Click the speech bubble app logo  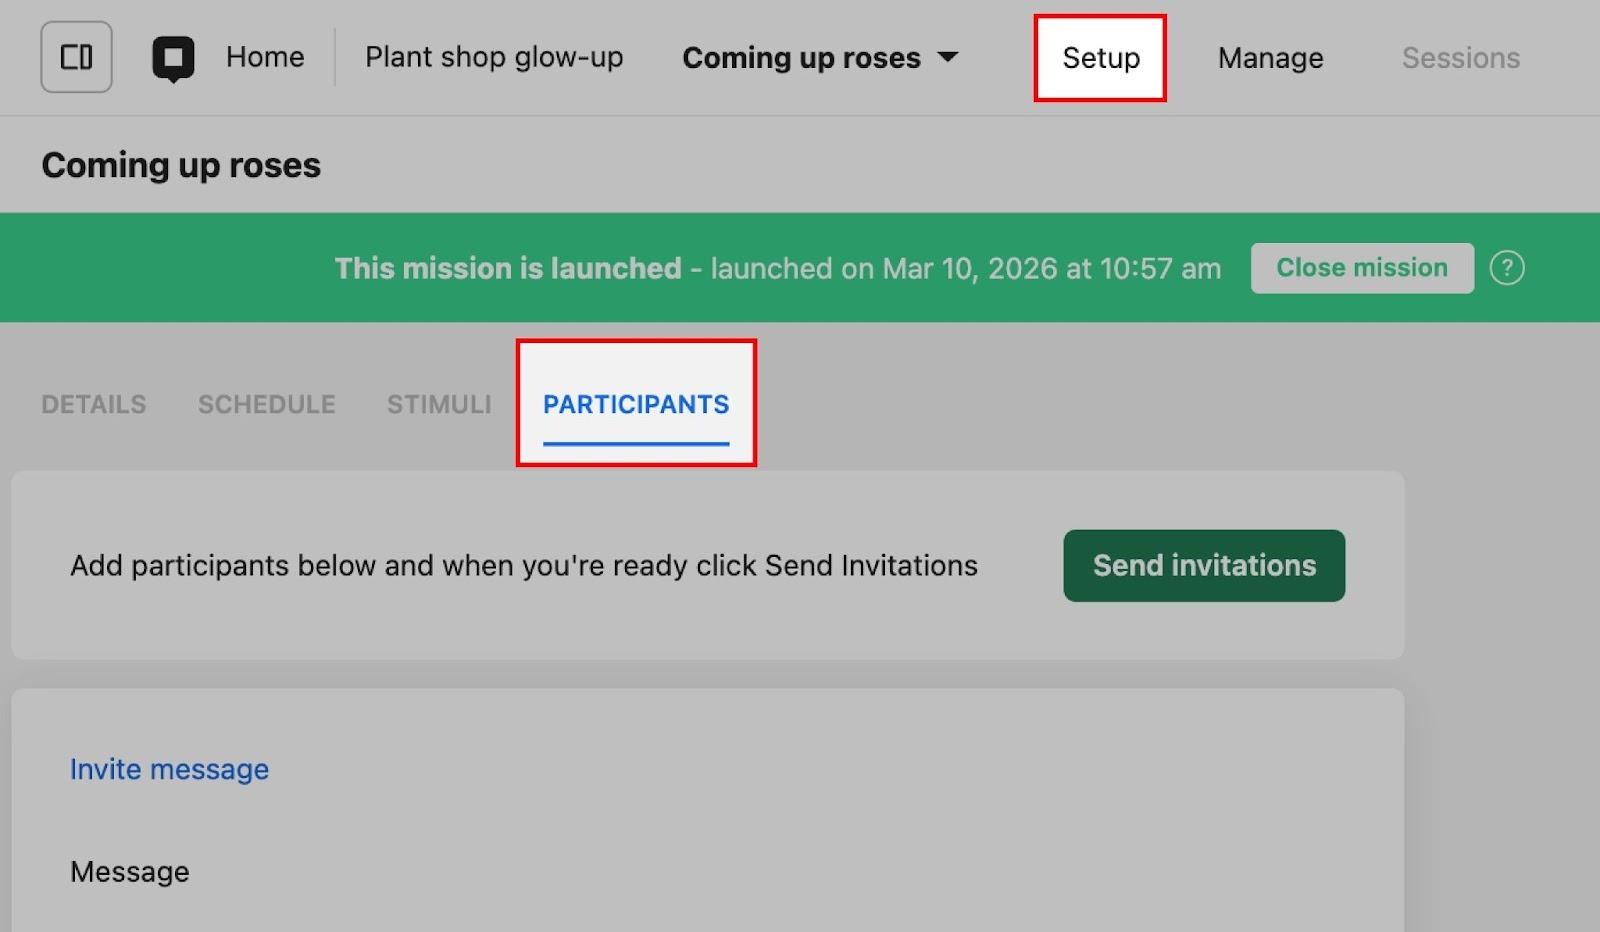point(173,58)
